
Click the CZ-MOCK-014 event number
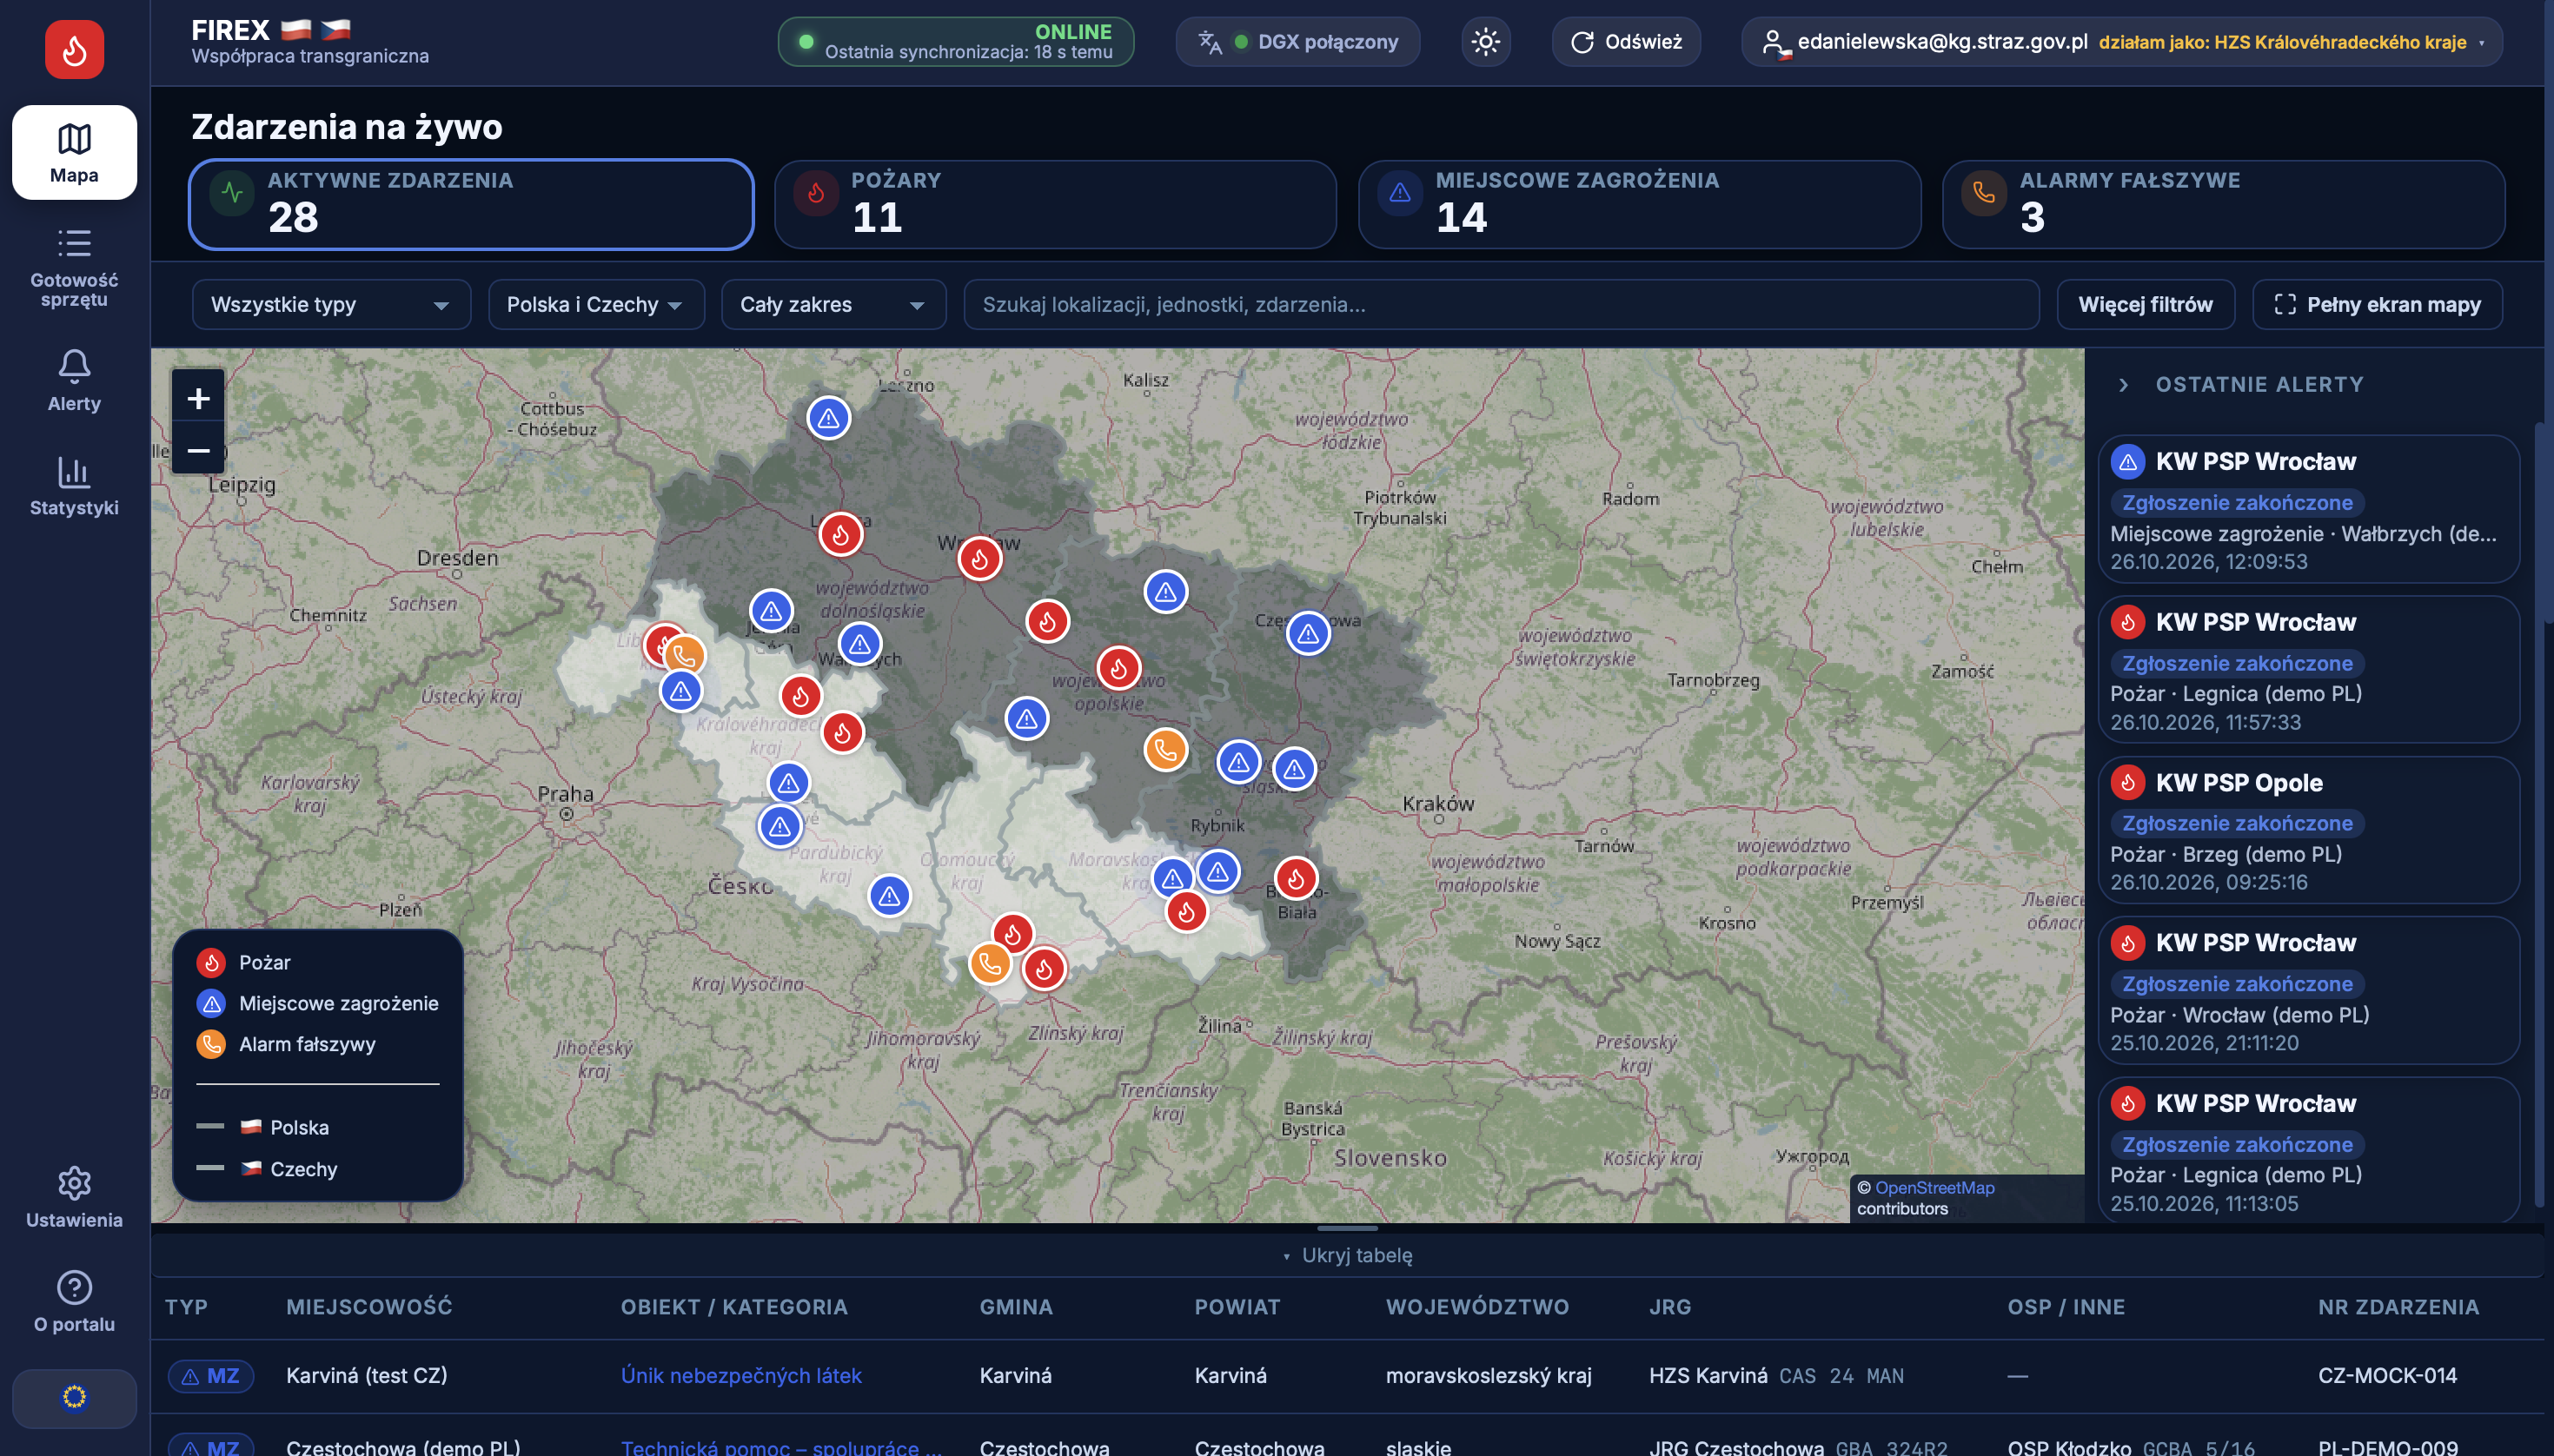coord(2387,1375)
